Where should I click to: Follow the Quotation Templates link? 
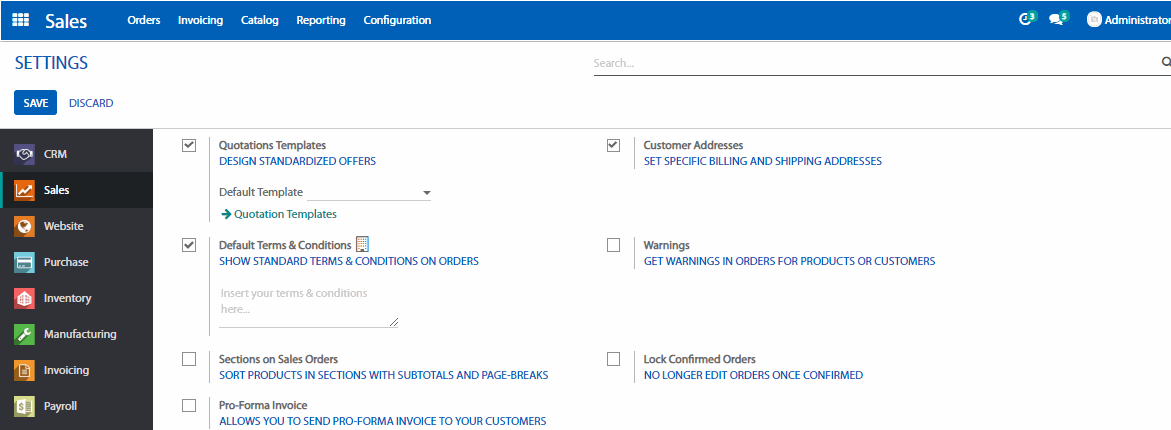[x=284, y=214]
